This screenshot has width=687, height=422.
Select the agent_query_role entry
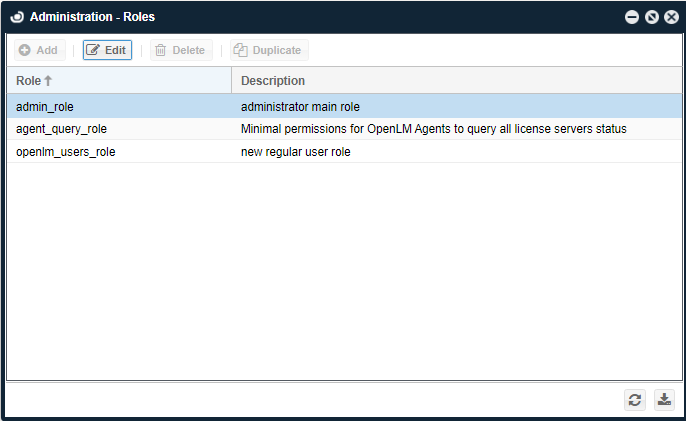click(x=61, y=129)
